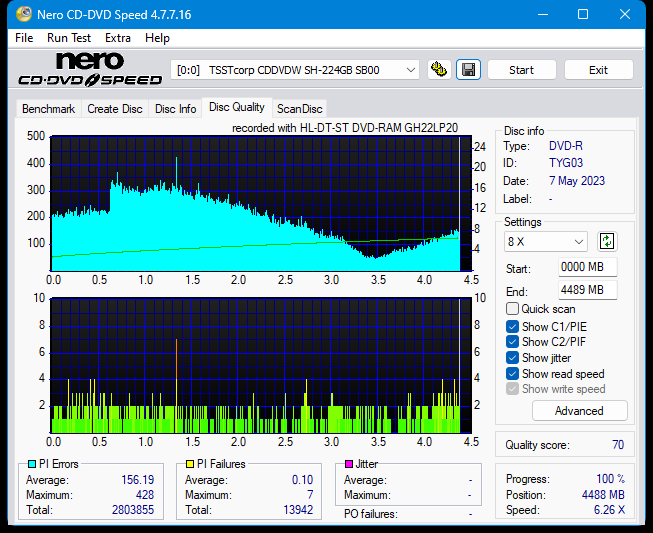Image resolution: width=653 pixels, height=533 pixels.
Task: Click the cyan PI Errors legend swatch
Action: click(x=31, y=464)
